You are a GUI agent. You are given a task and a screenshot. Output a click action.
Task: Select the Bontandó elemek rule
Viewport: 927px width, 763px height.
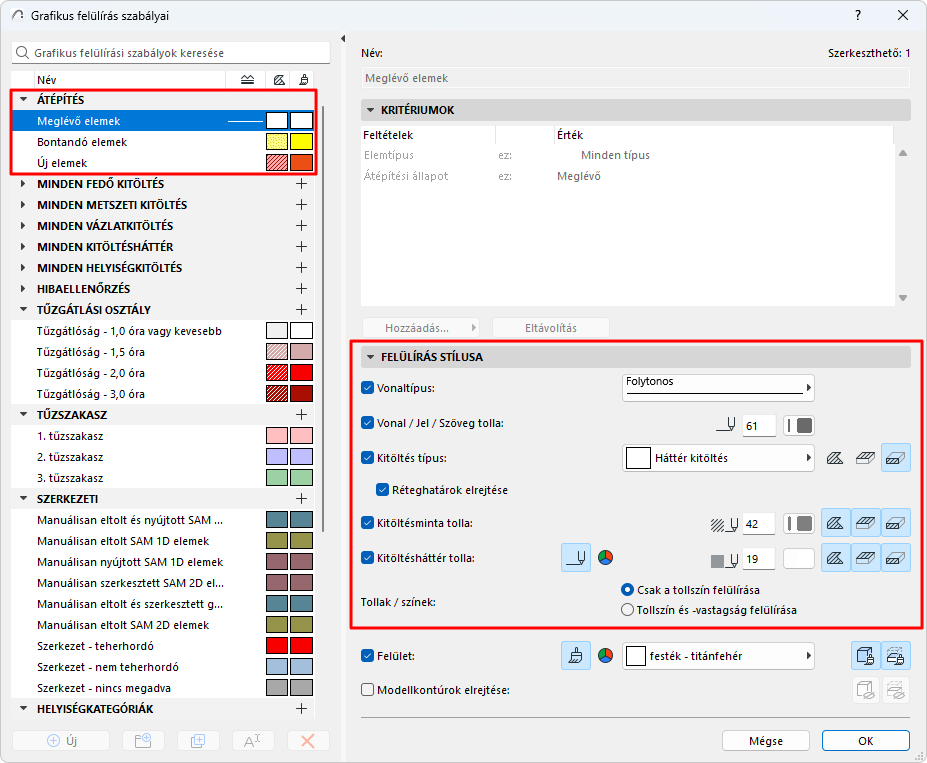163,142
